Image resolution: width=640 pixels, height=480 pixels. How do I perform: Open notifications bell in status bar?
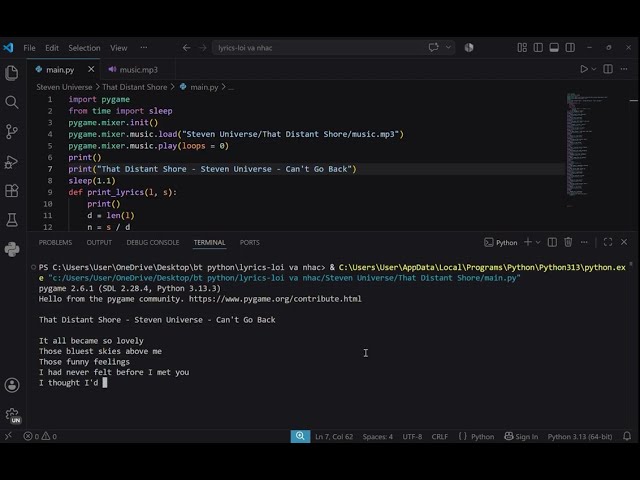(x=627, y=436)
